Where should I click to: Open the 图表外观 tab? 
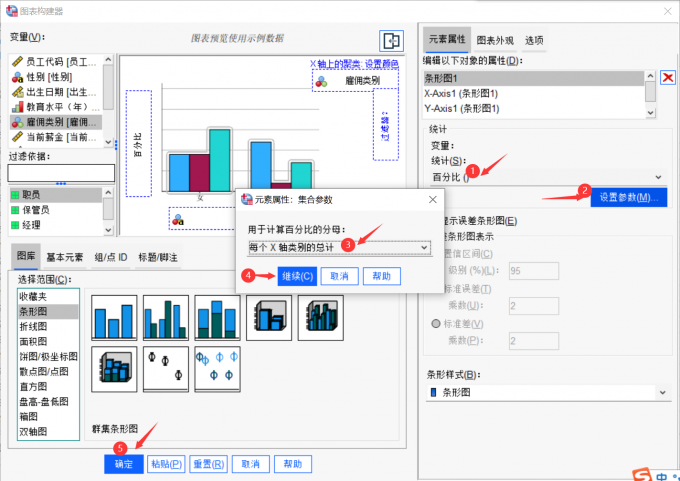pos(495,40)
